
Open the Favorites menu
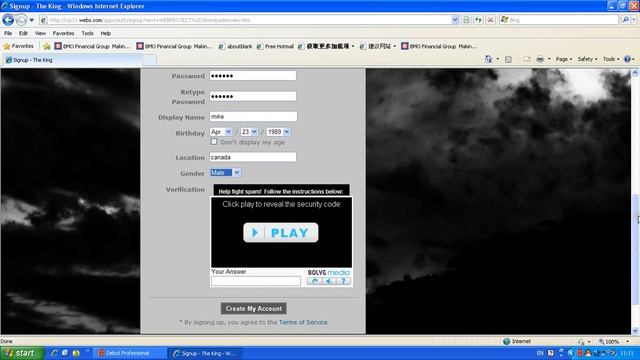coord(63,33)
